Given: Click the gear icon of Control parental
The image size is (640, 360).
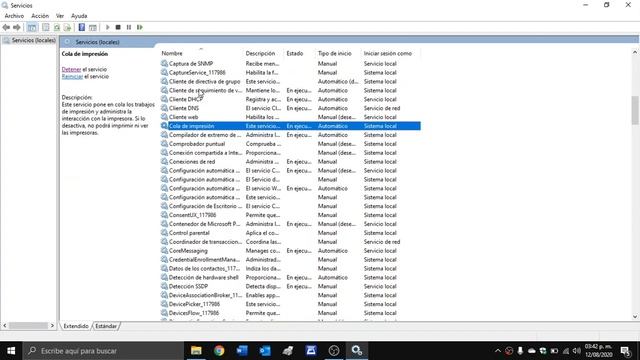Looking at the screenshot, I should pos(164,233).
